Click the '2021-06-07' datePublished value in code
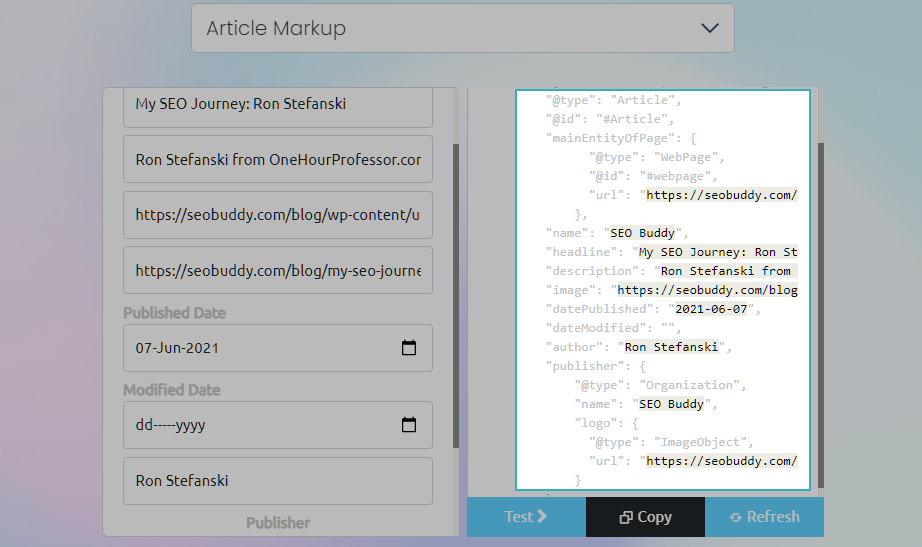Viewport: 922px width, 547px height. (711, 309)
